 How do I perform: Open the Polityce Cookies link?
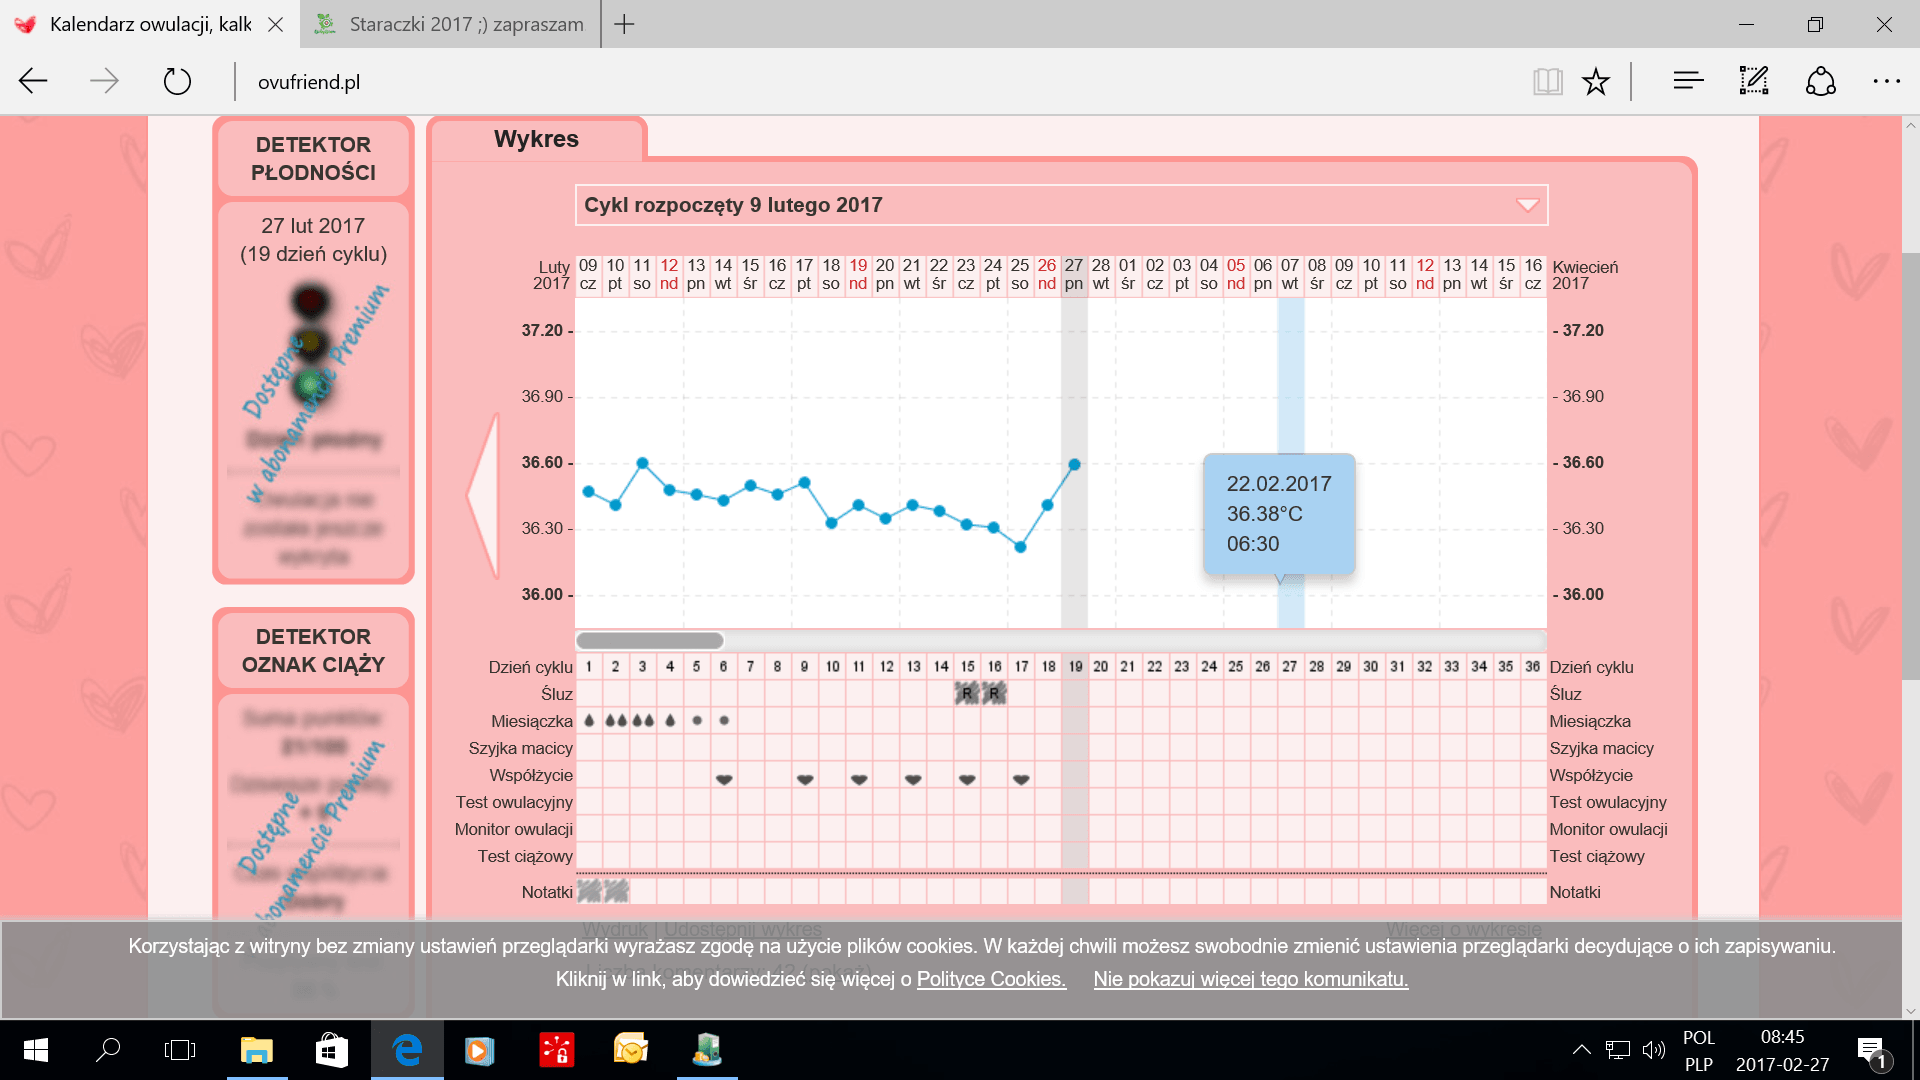coord(991,979)
